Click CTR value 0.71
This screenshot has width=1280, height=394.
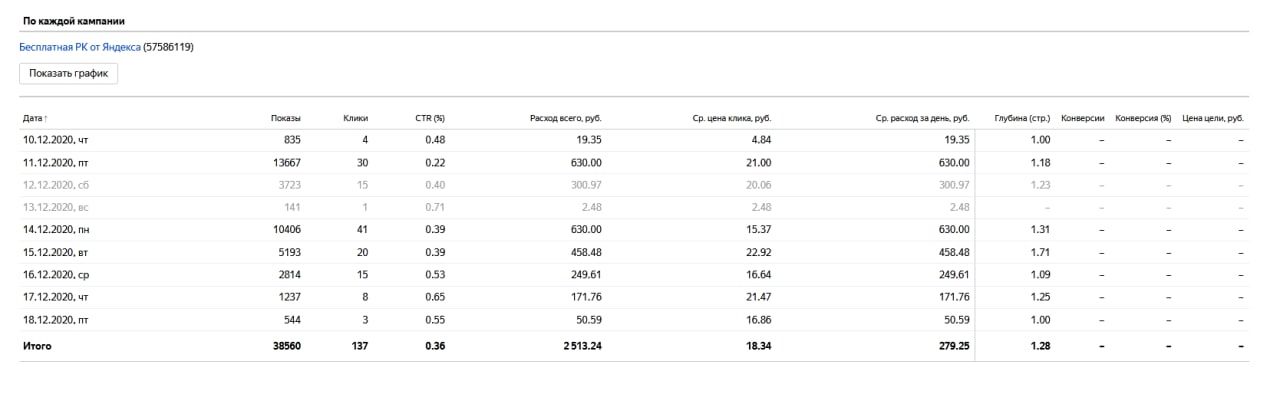(x=434, y=208)
